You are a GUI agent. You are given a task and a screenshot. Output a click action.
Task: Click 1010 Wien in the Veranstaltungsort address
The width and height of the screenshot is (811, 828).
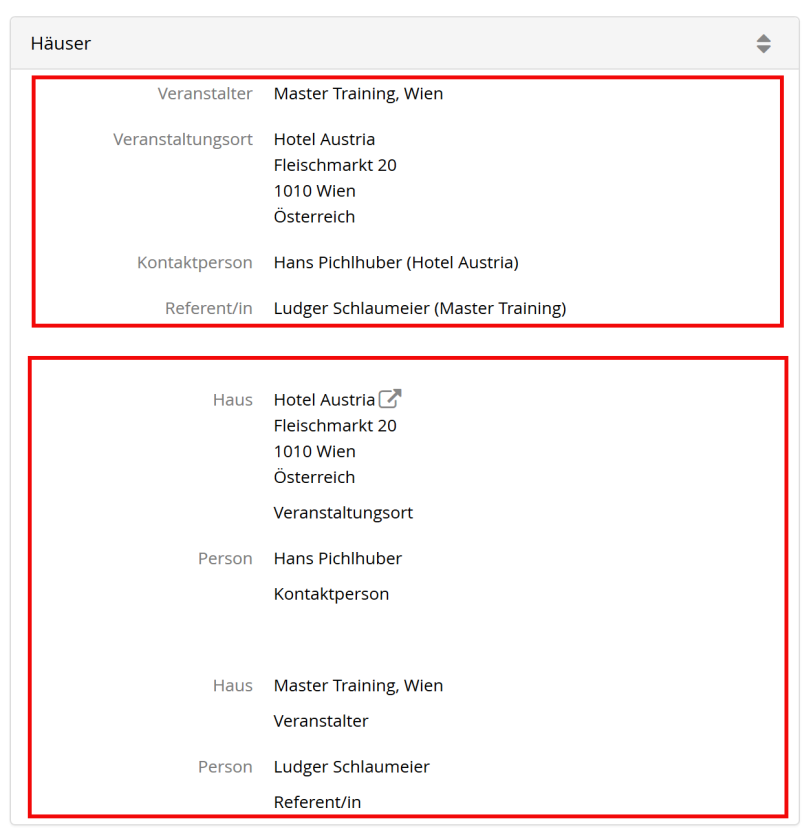pos(315,191)
